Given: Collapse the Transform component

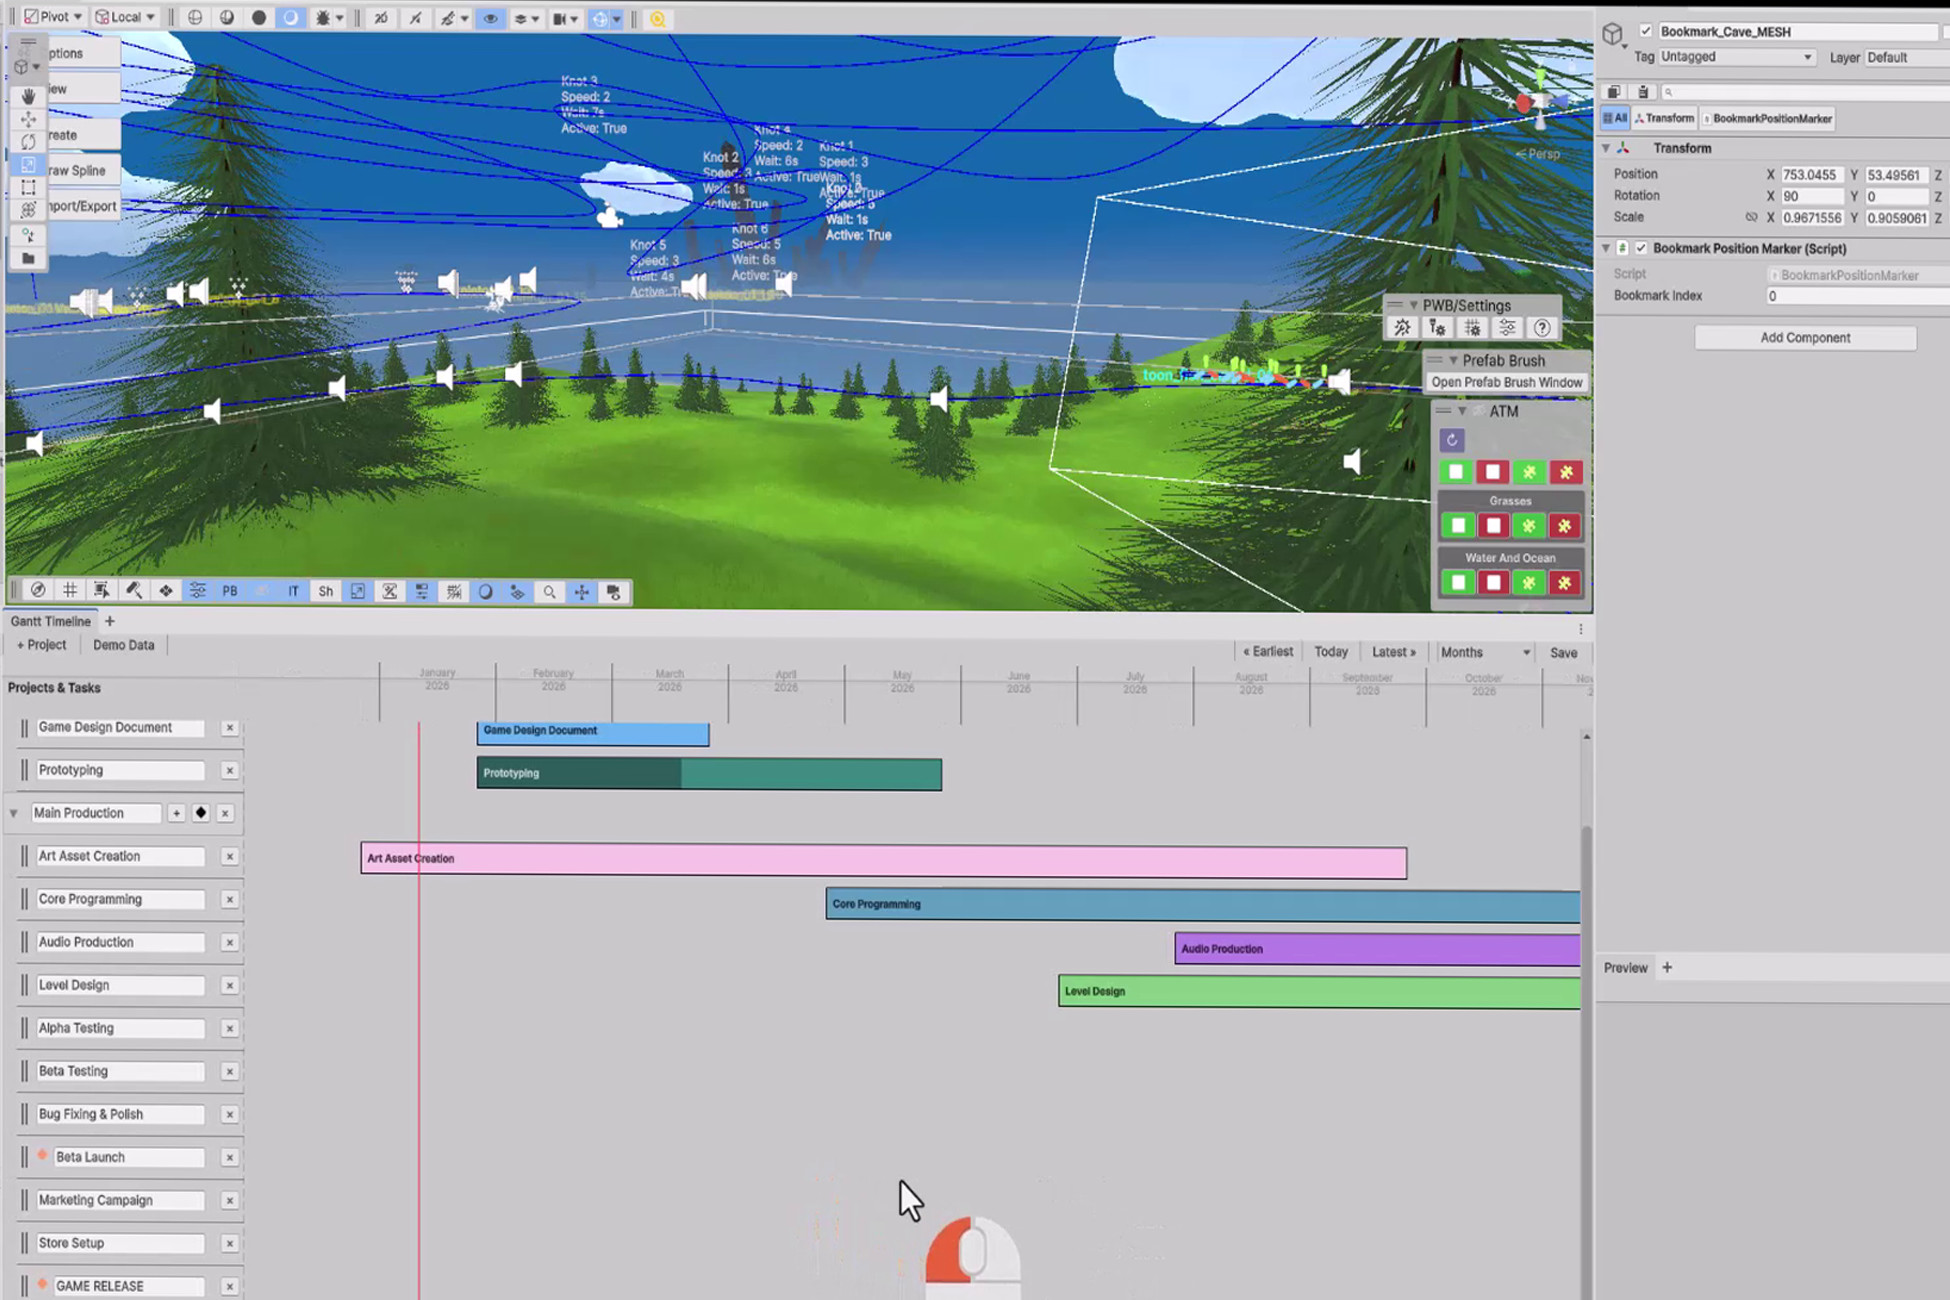Looking at the screenshot, I should (1607, 148).
